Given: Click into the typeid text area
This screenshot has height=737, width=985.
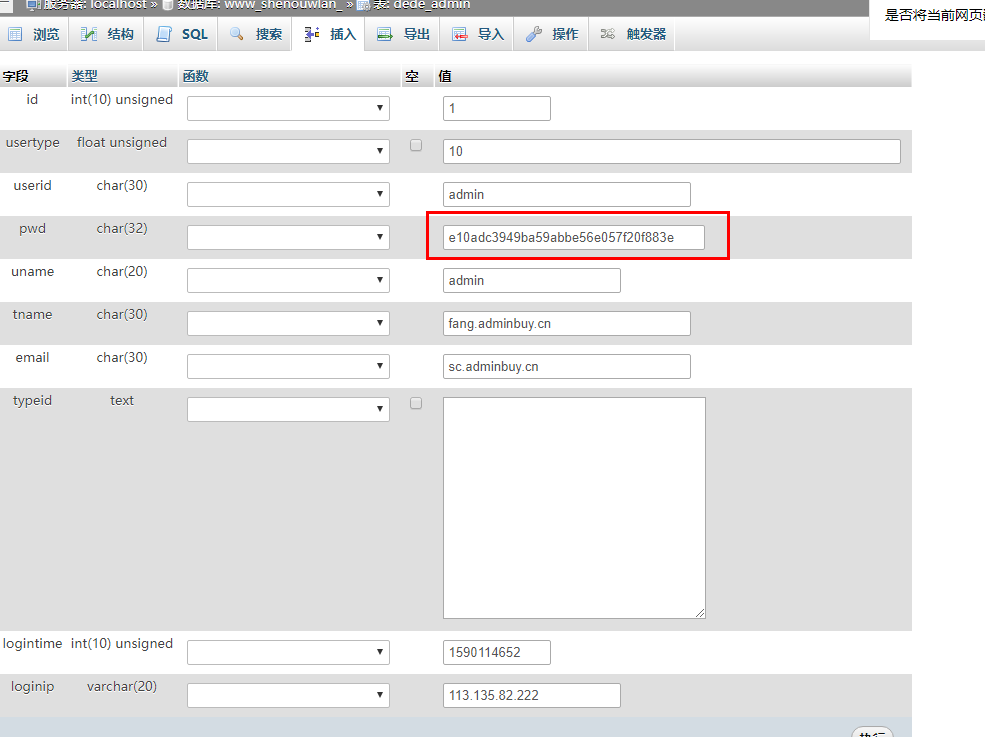Looking at the screenshot, I should (x=574, y=507).
